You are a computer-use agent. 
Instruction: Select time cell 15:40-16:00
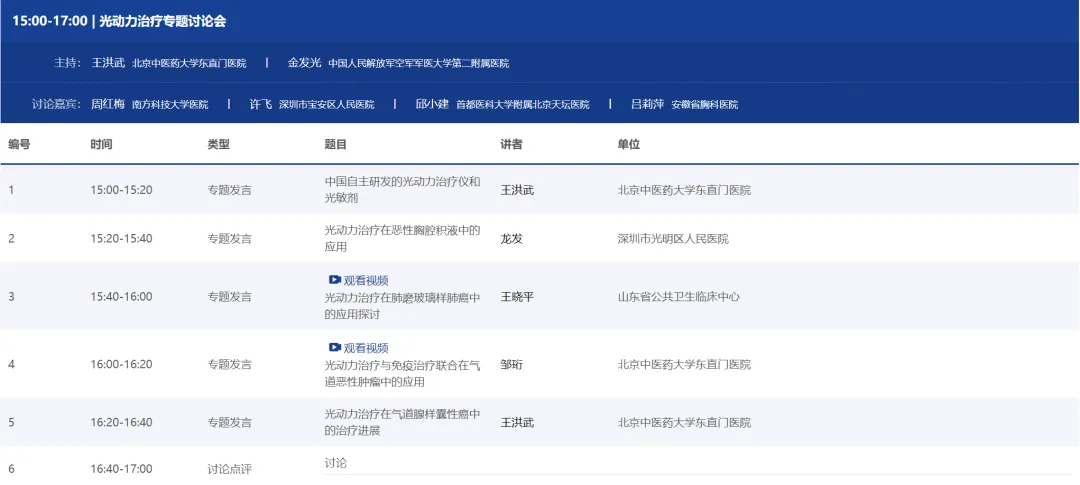pyautogui.click(x=121, y=296)
